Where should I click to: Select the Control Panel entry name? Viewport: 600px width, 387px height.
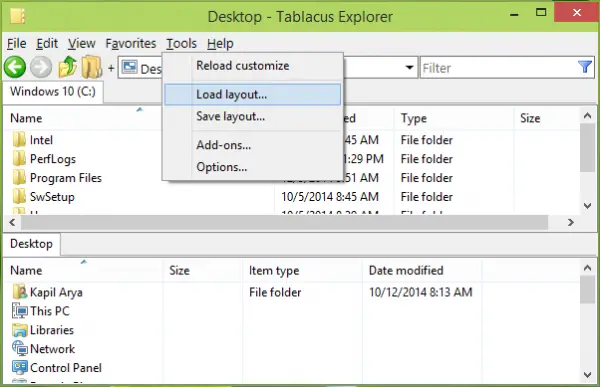coord(66,368)
